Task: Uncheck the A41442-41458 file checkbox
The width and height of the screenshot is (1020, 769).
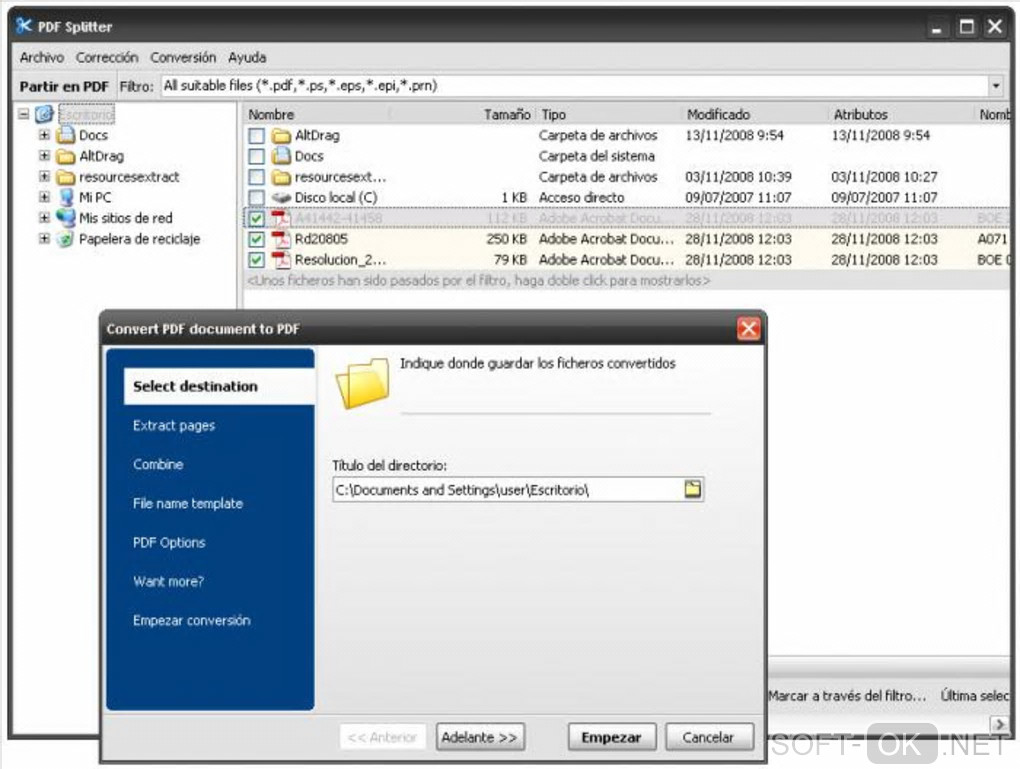Action: (x=256, y=219)
